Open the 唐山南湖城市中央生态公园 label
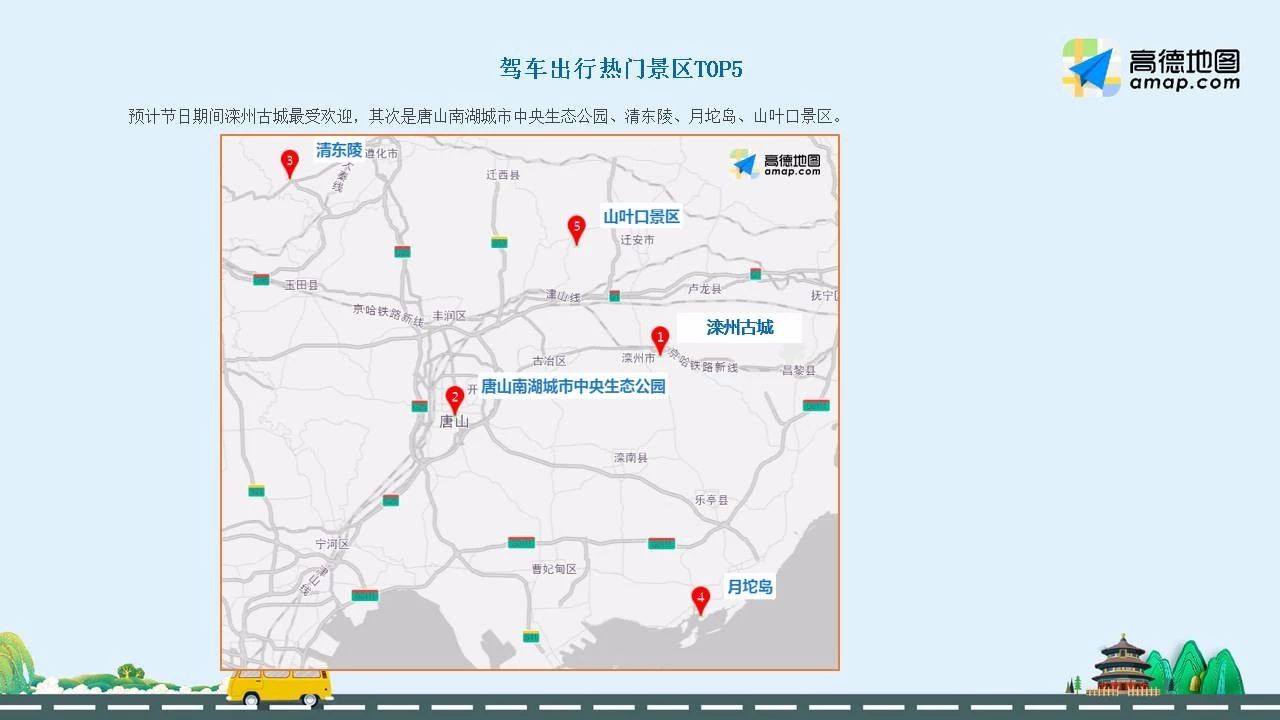The width and height of the screenshot is (1280, 720). coord(573,386)
